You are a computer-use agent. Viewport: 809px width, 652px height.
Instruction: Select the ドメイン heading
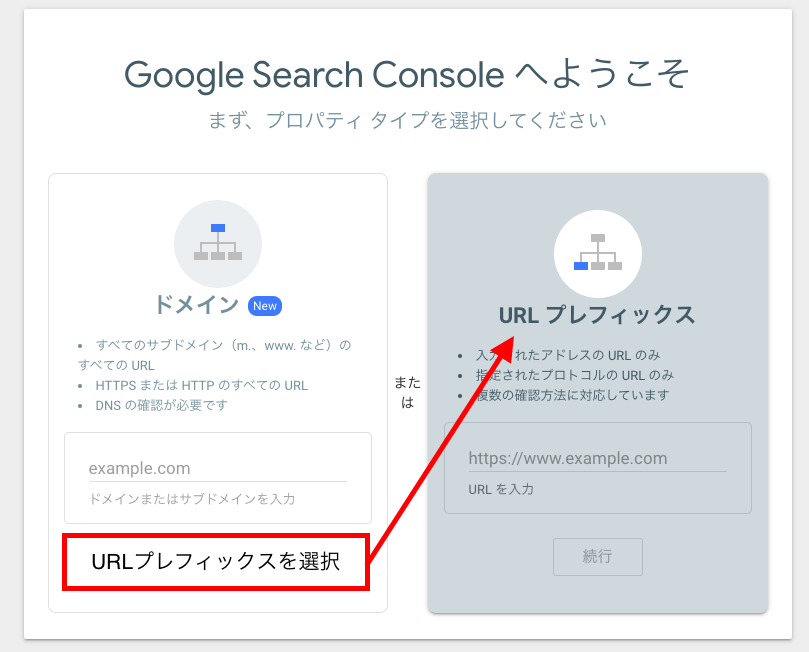point(197,304)
